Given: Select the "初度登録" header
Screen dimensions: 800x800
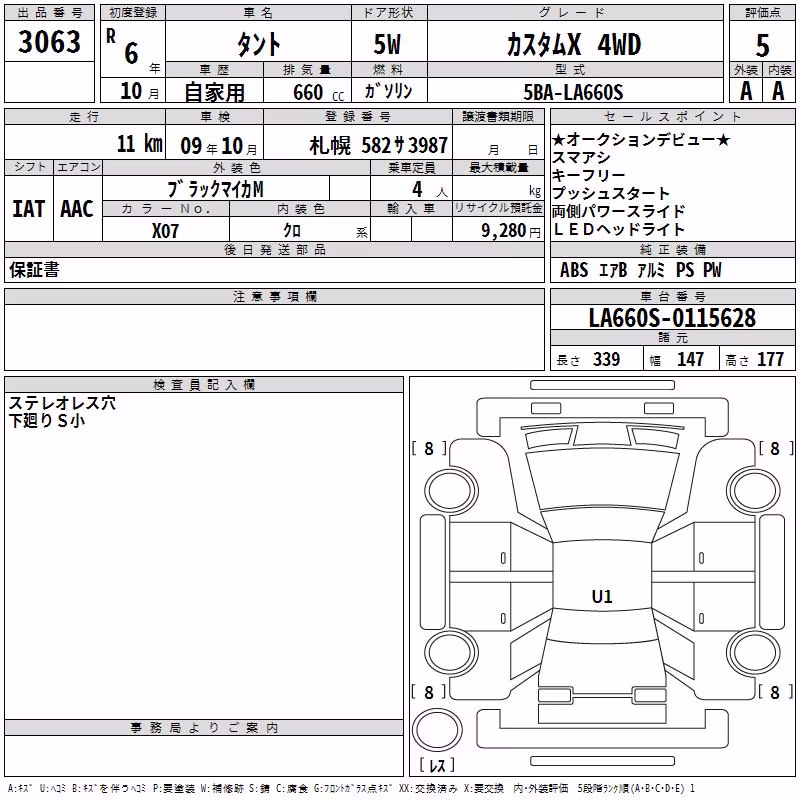Looking at the screenshot, I should [x=133, y=12].
